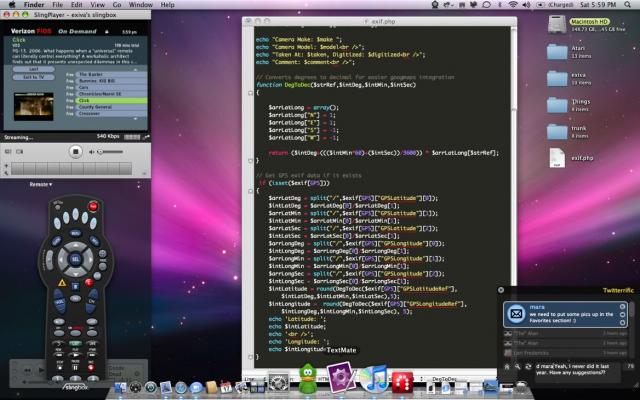Click the refresh icon in Twitterrific

pos(528,367)
